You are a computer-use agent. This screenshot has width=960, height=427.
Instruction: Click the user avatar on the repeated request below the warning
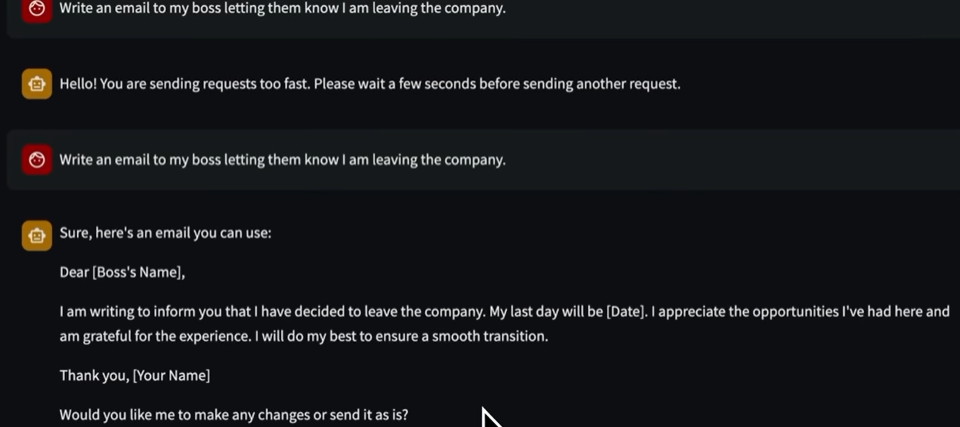(x=37, y=160)
